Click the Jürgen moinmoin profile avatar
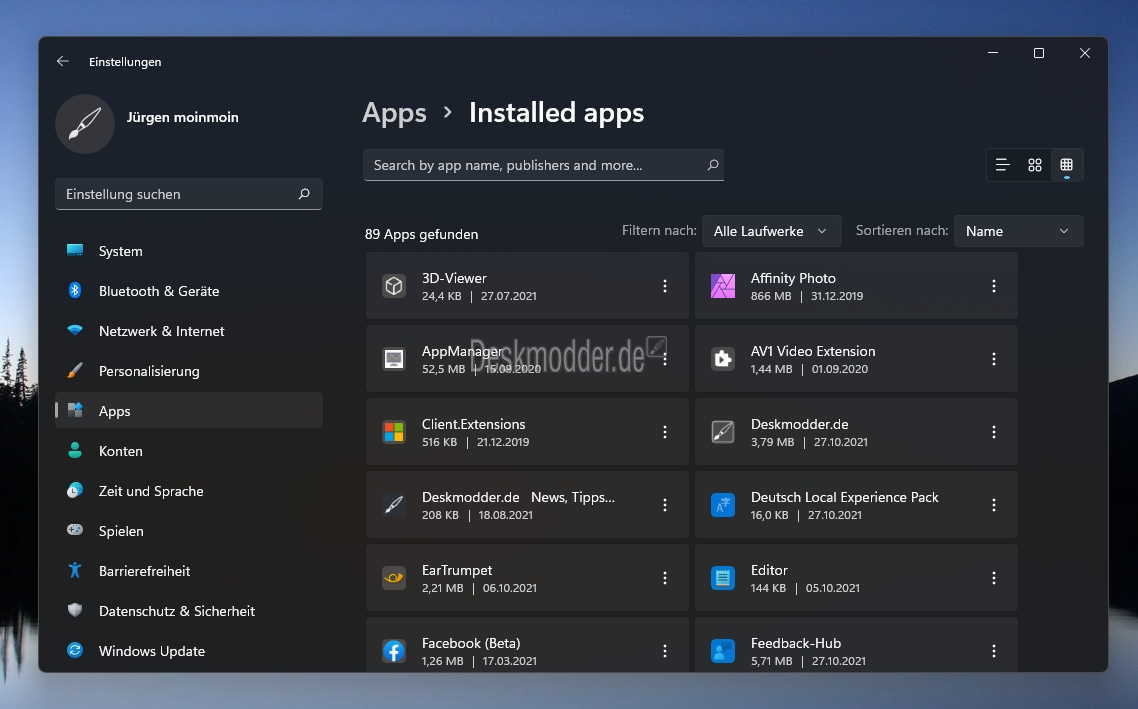The width and height of the screenshot is (1138, 709). 85,124
